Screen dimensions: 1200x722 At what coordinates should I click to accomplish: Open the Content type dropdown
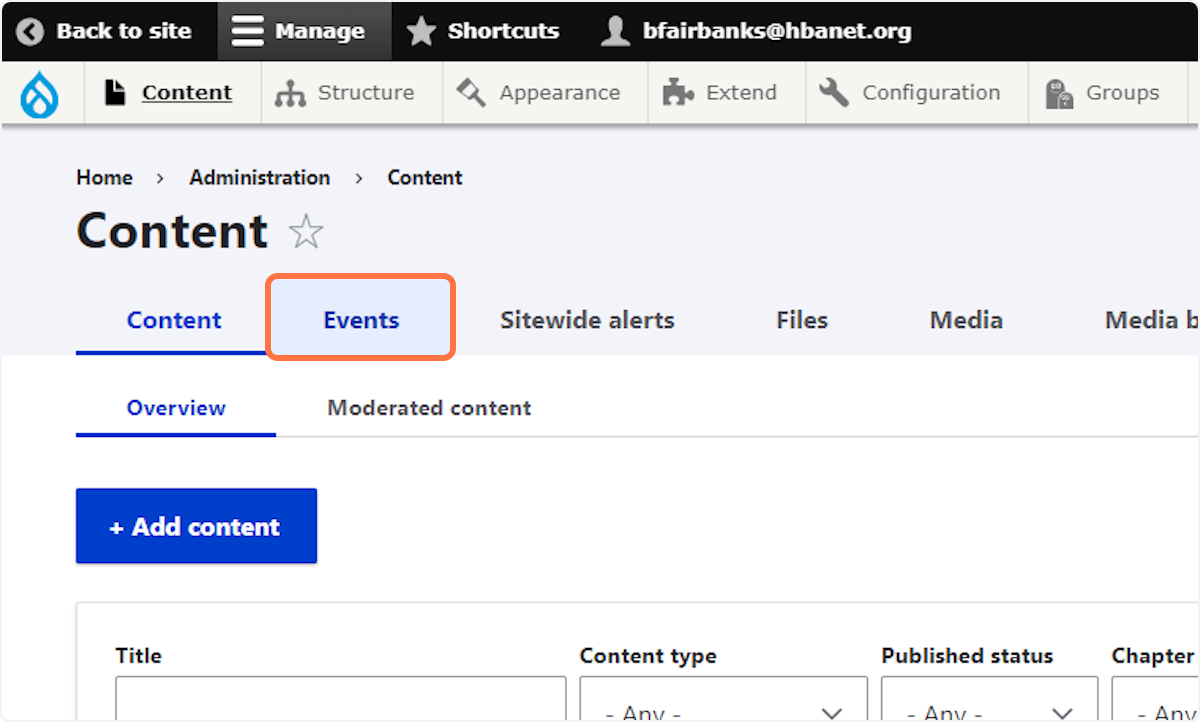(723, 708)
